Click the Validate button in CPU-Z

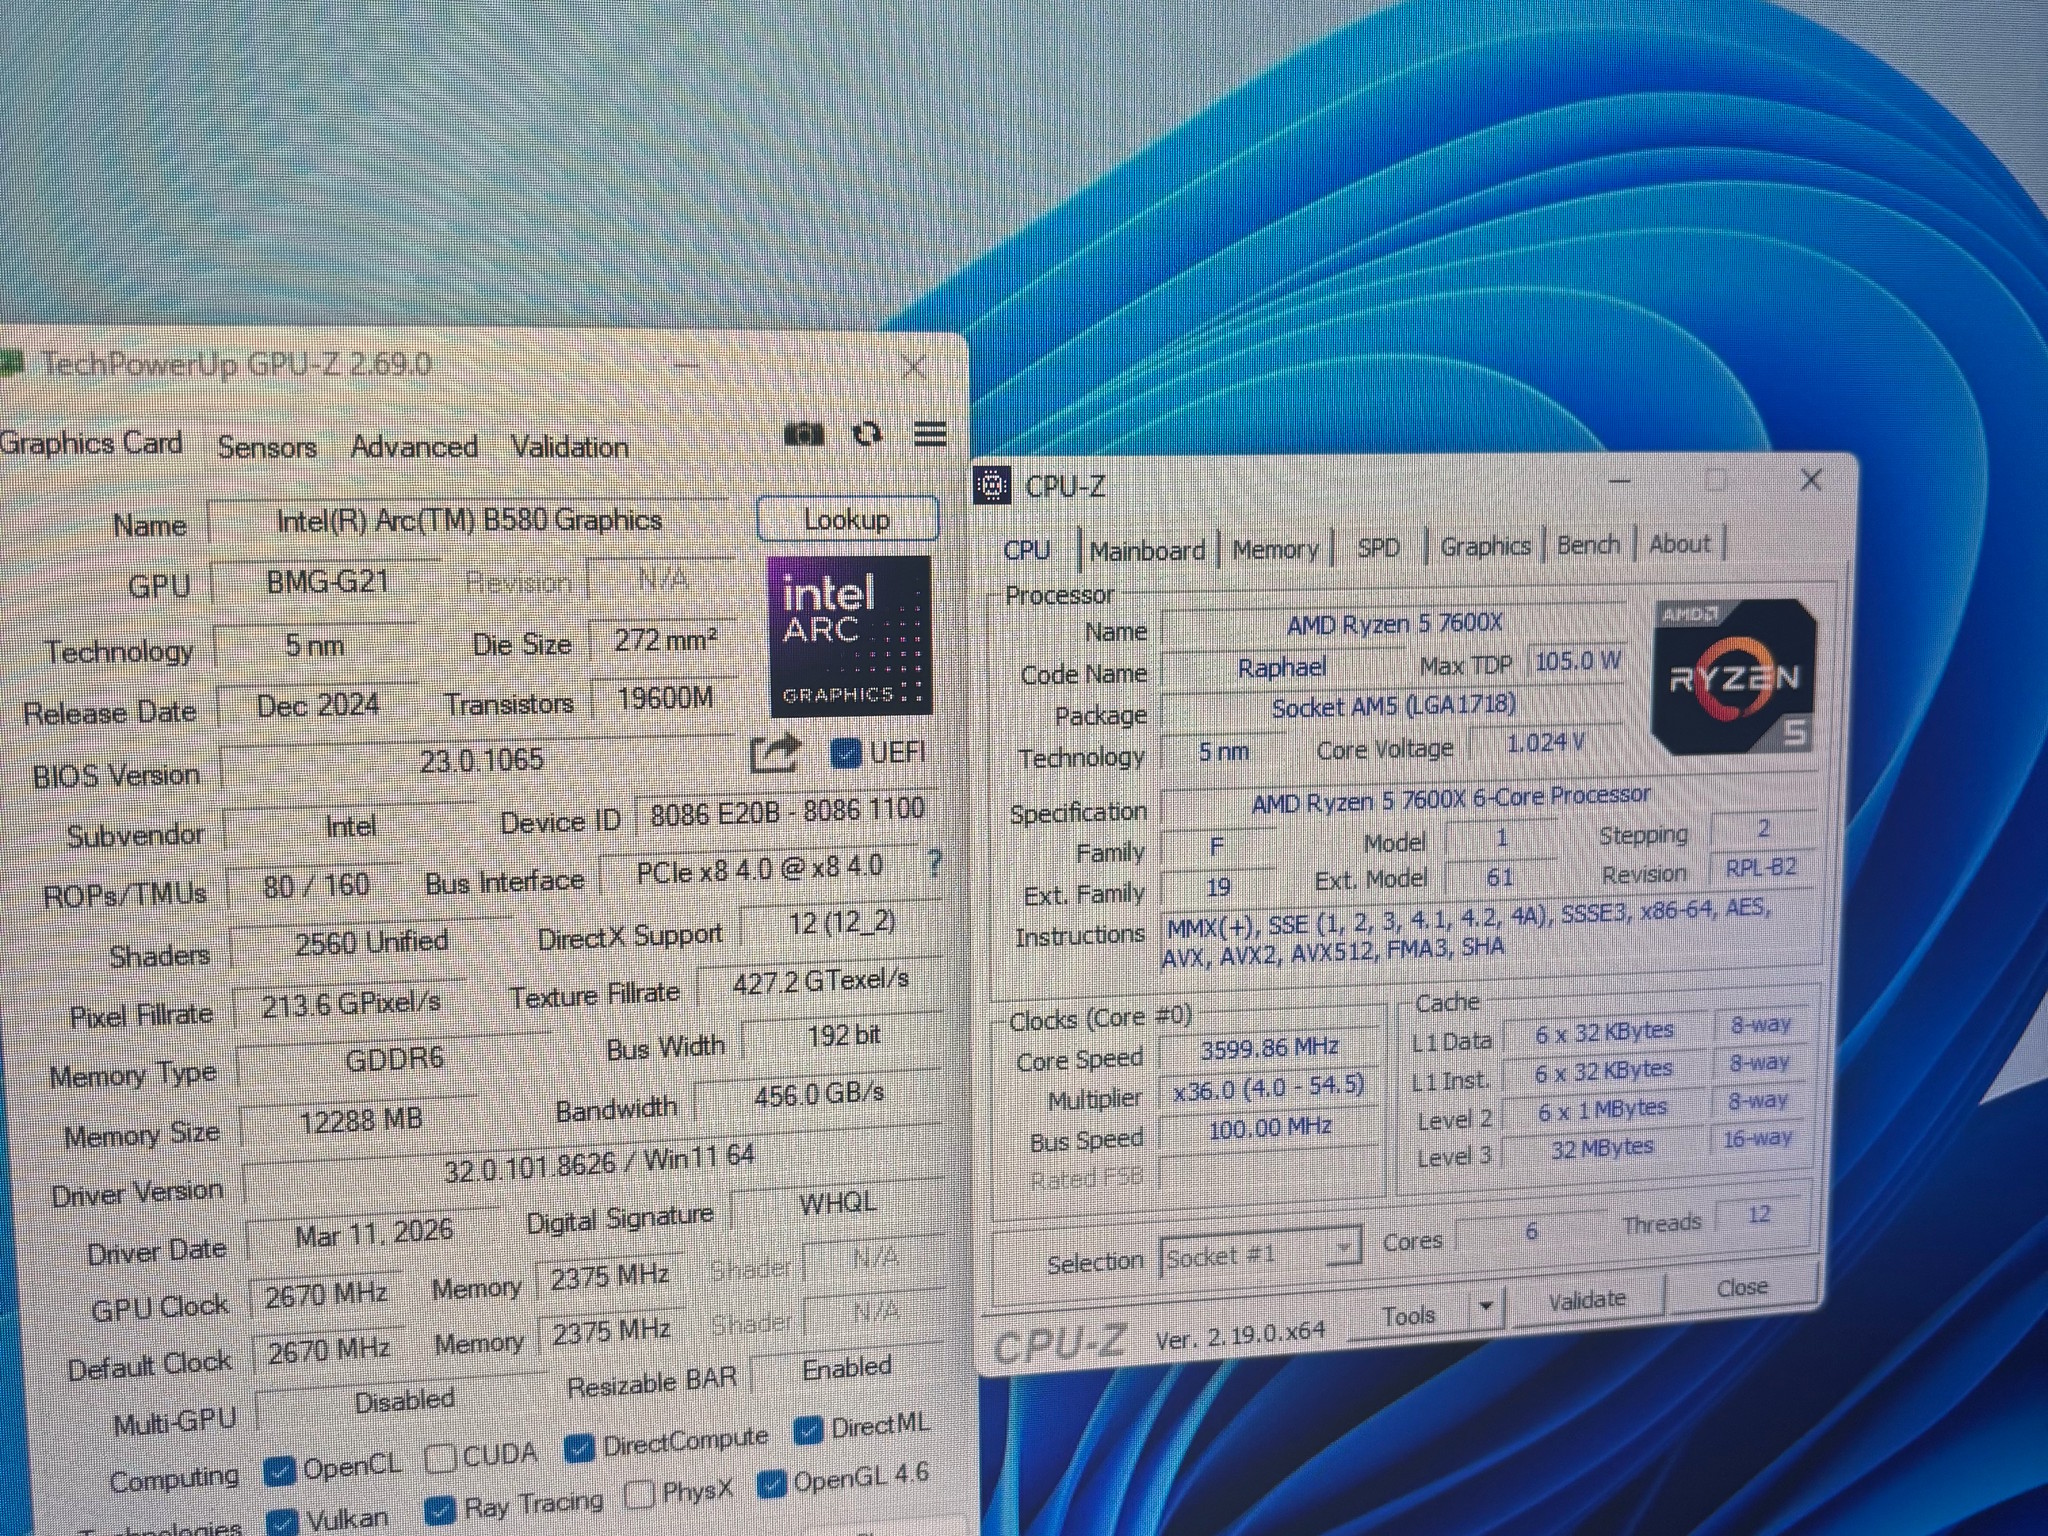pos(1587,1301)
